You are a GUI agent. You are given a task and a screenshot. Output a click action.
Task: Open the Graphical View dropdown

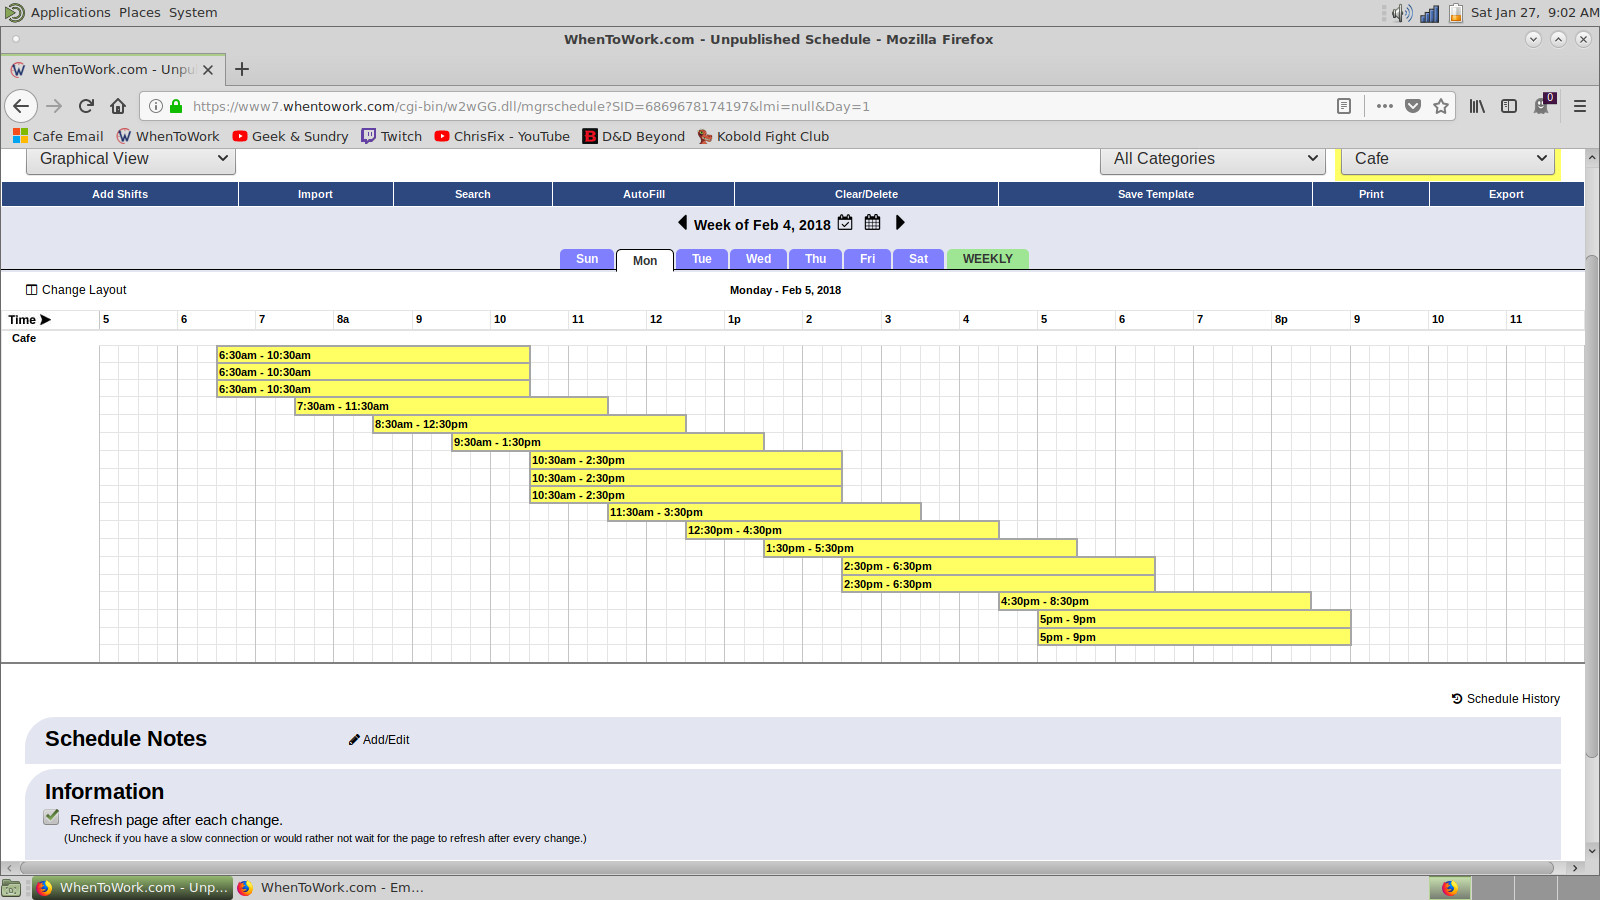131,159
